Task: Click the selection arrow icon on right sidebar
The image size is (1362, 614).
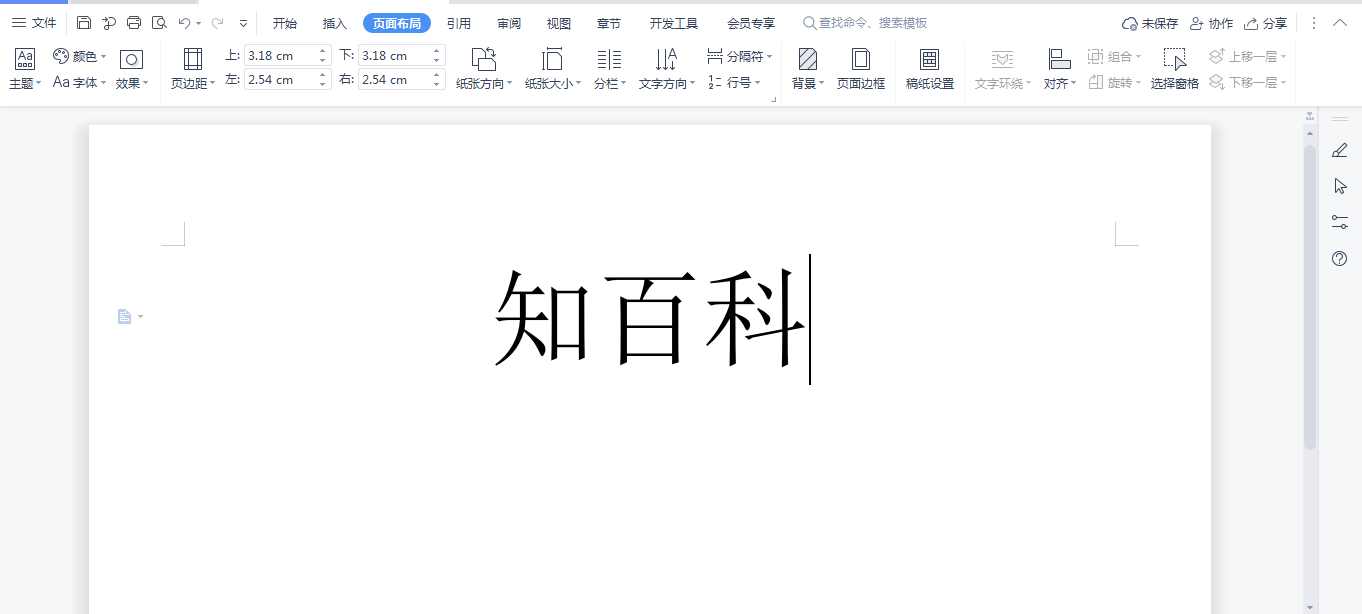Action: tap(1341, 185)
